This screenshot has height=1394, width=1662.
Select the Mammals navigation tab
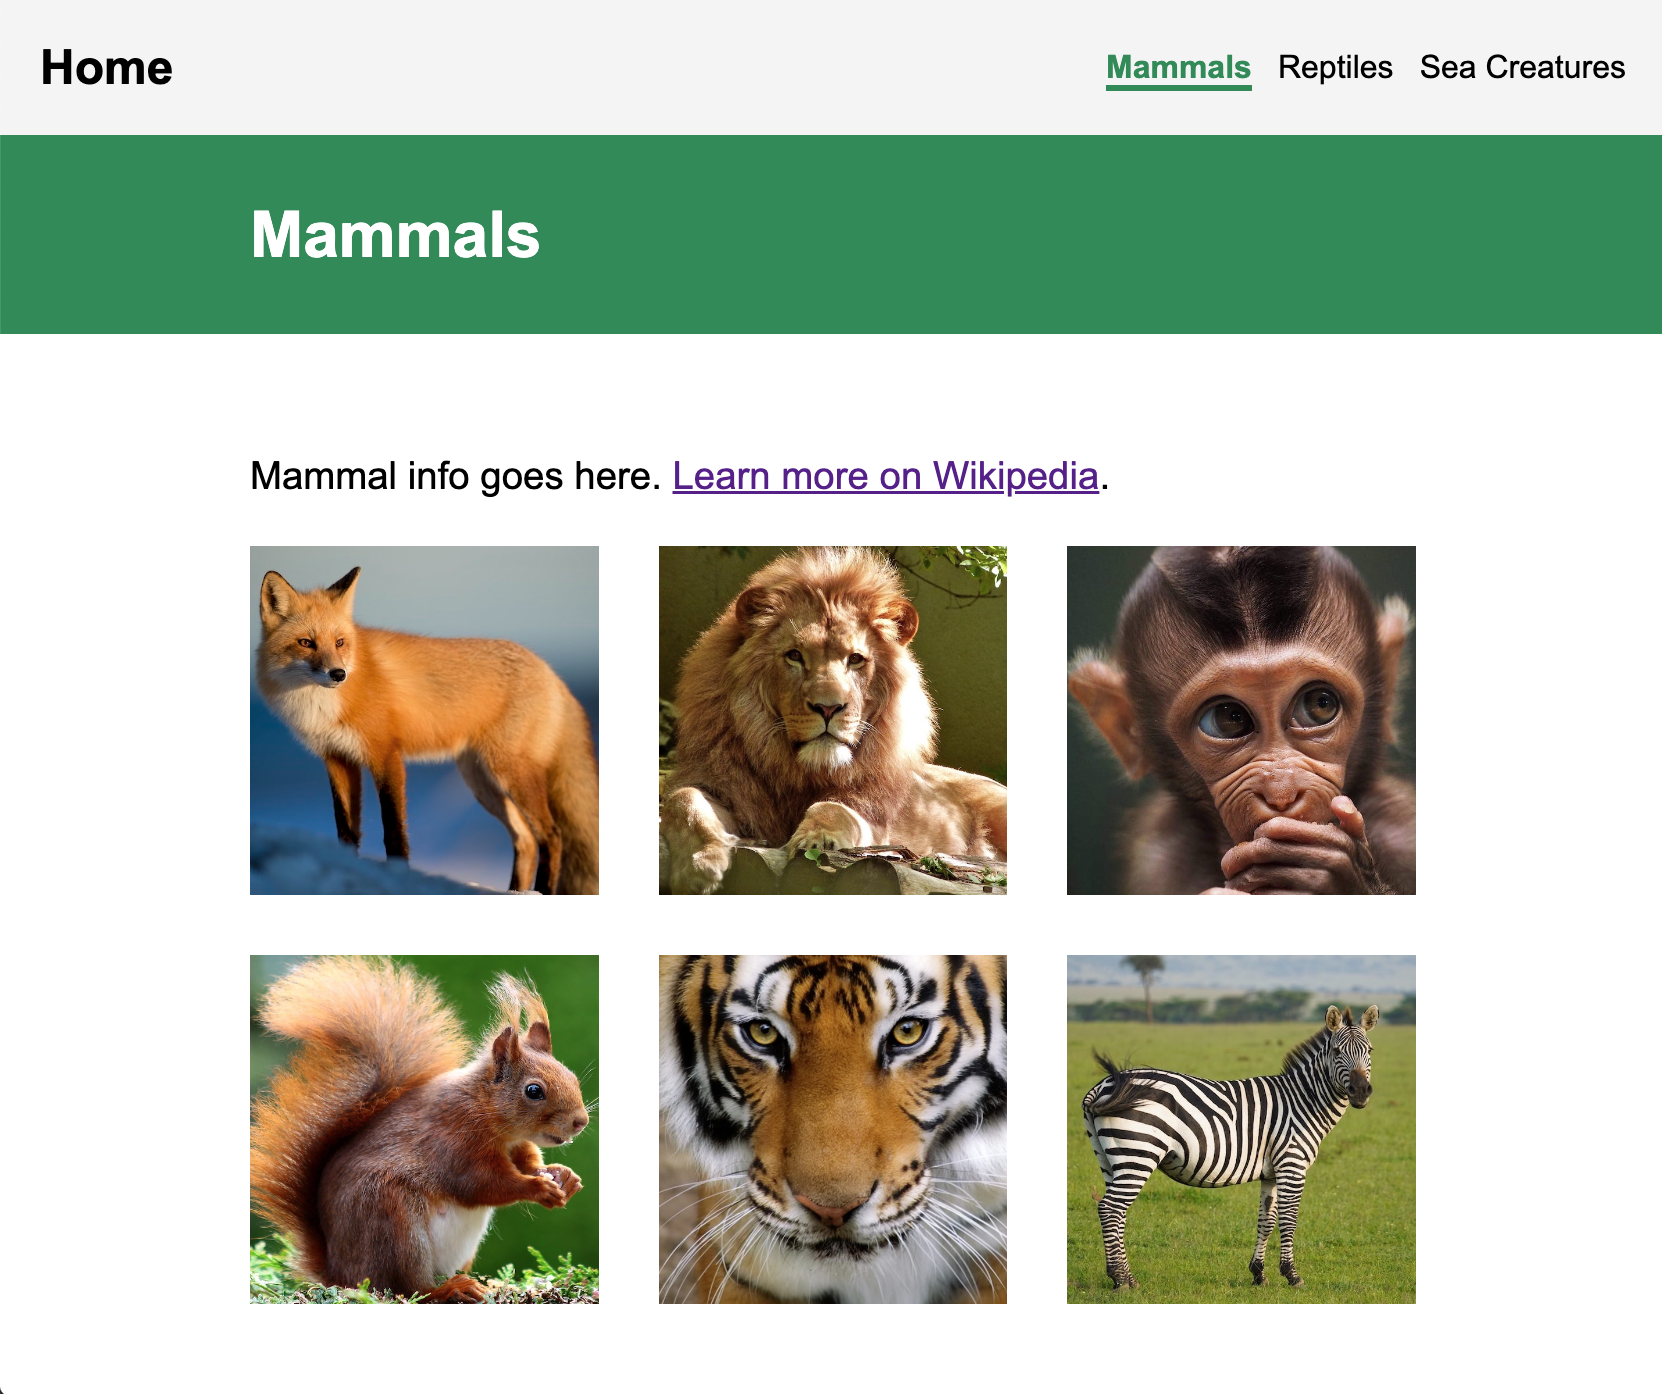point(1178,67)
